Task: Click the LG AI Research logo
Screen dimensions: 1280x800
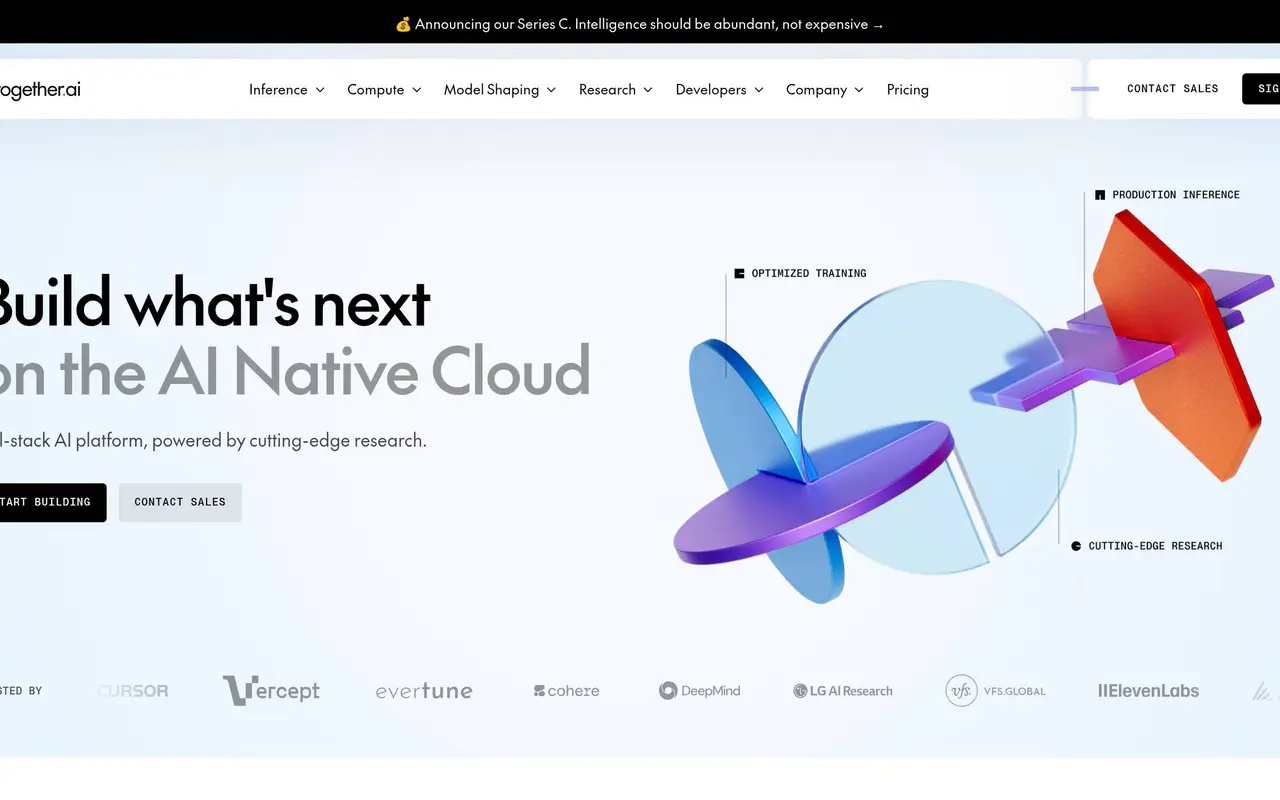Action: (843, 691)
